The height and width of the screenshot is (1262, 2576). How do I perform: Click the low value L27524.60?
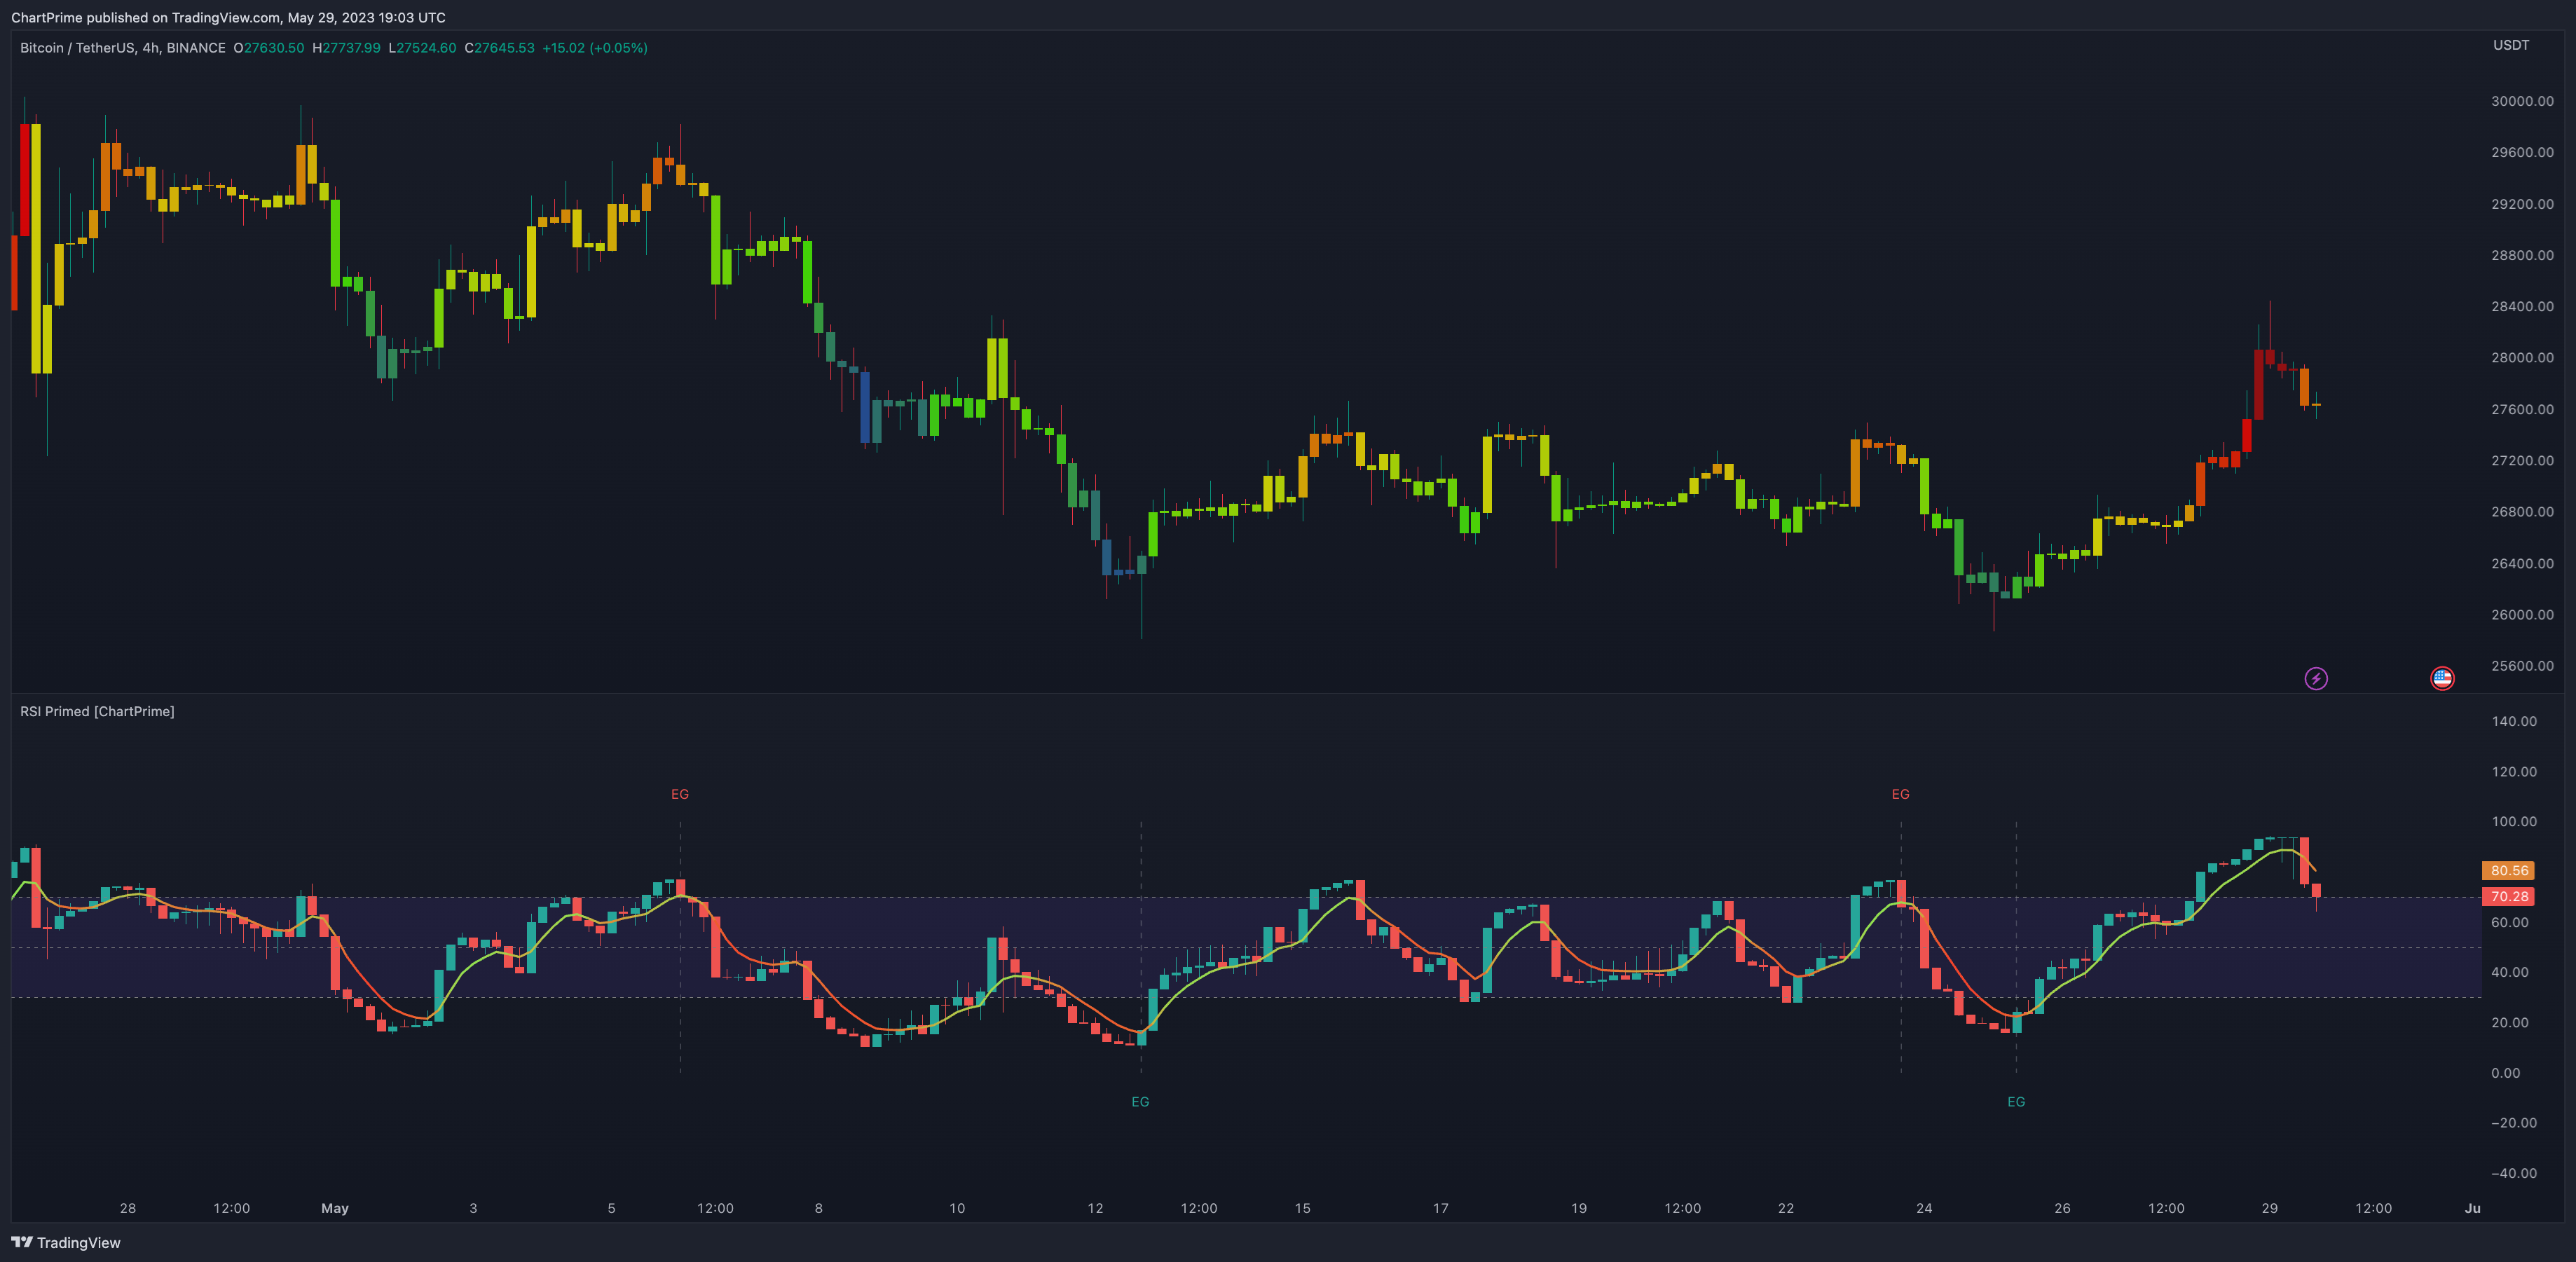[422, 48]
